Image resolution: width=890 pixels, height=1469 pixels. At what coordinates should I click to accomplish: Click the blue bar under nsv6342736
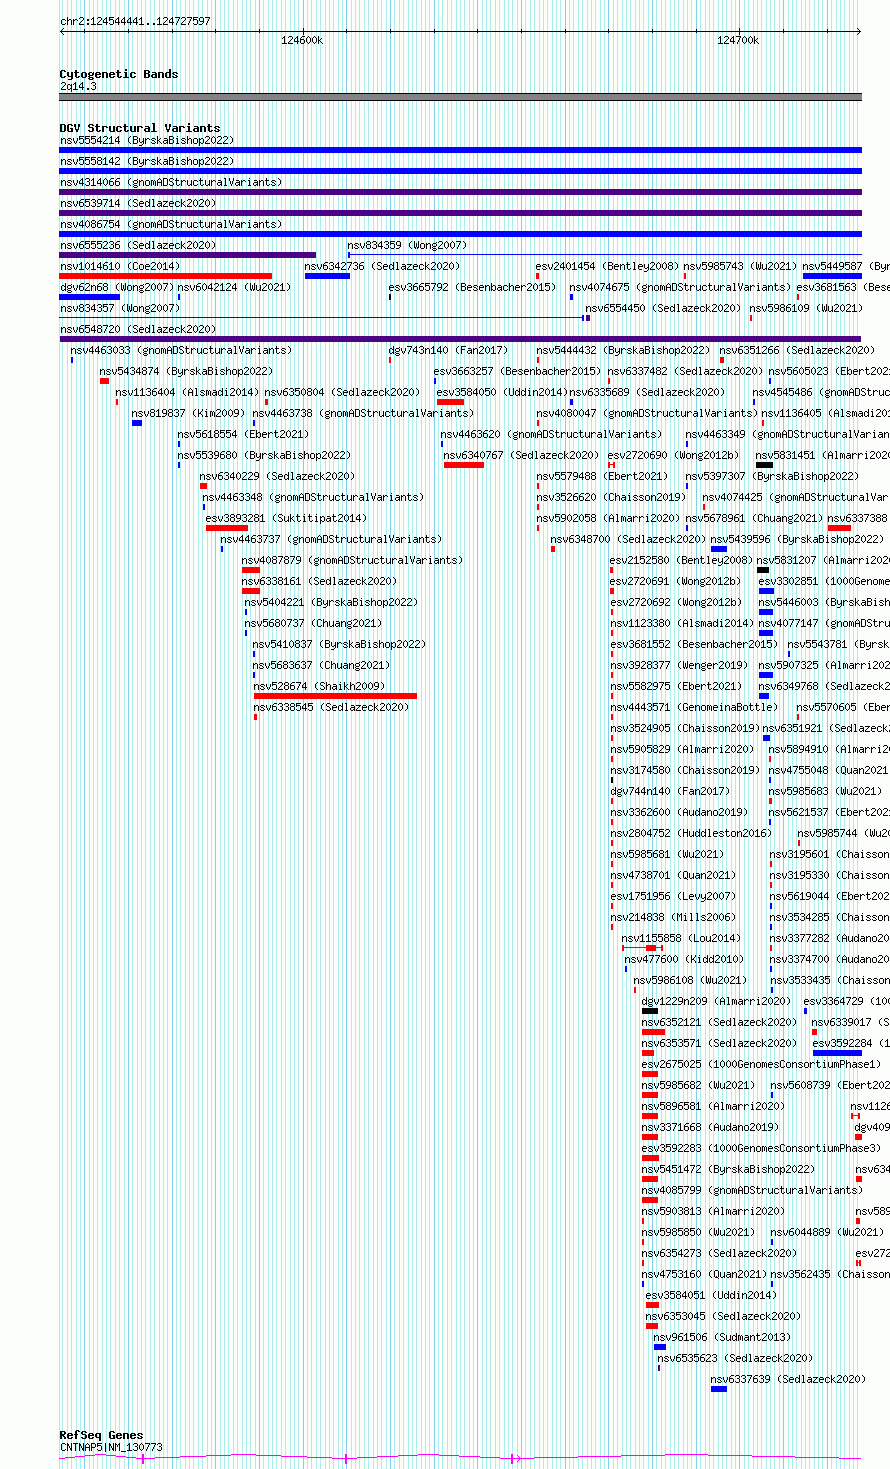tap(327, 276)
